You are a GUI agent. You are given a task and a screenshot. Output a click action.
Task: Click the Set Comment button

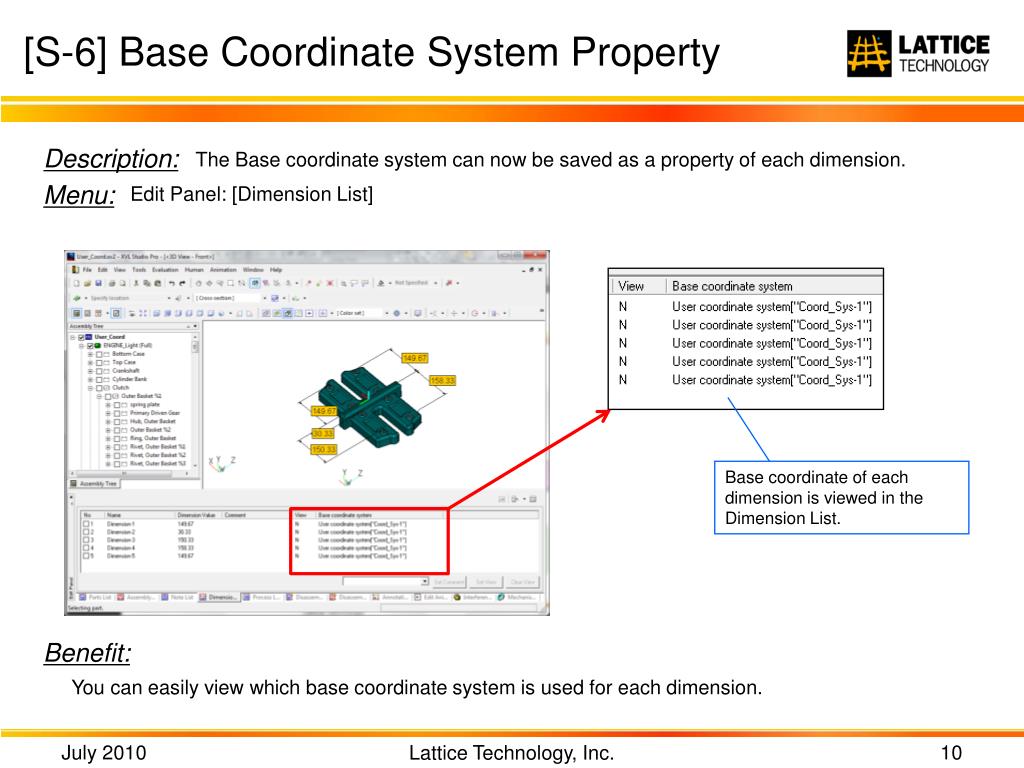449,582
